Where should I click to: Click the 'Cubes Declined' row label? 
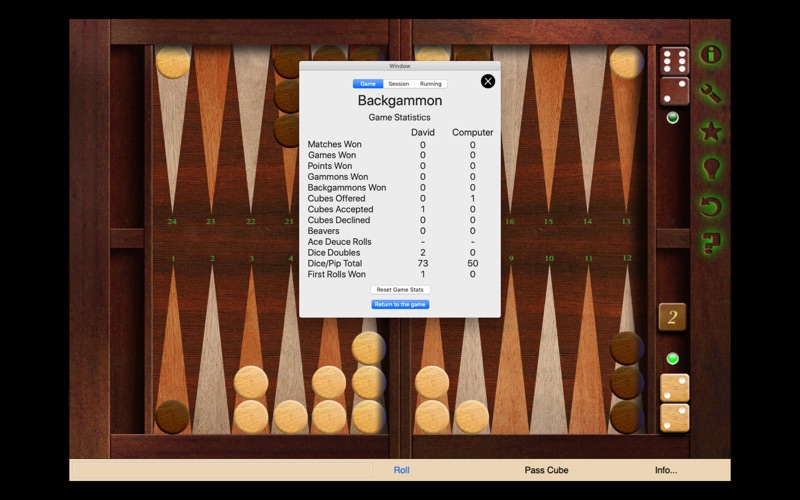tap(339, 220)
